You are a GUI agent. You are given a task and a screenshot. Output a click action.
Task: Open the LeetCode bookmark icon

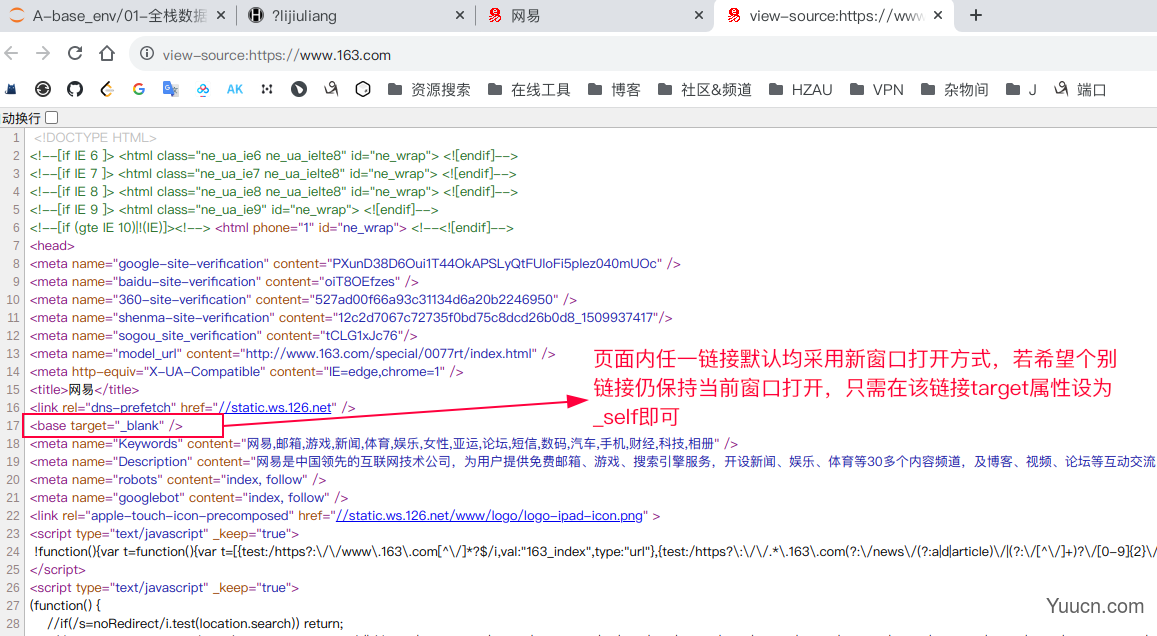point(107,89)
